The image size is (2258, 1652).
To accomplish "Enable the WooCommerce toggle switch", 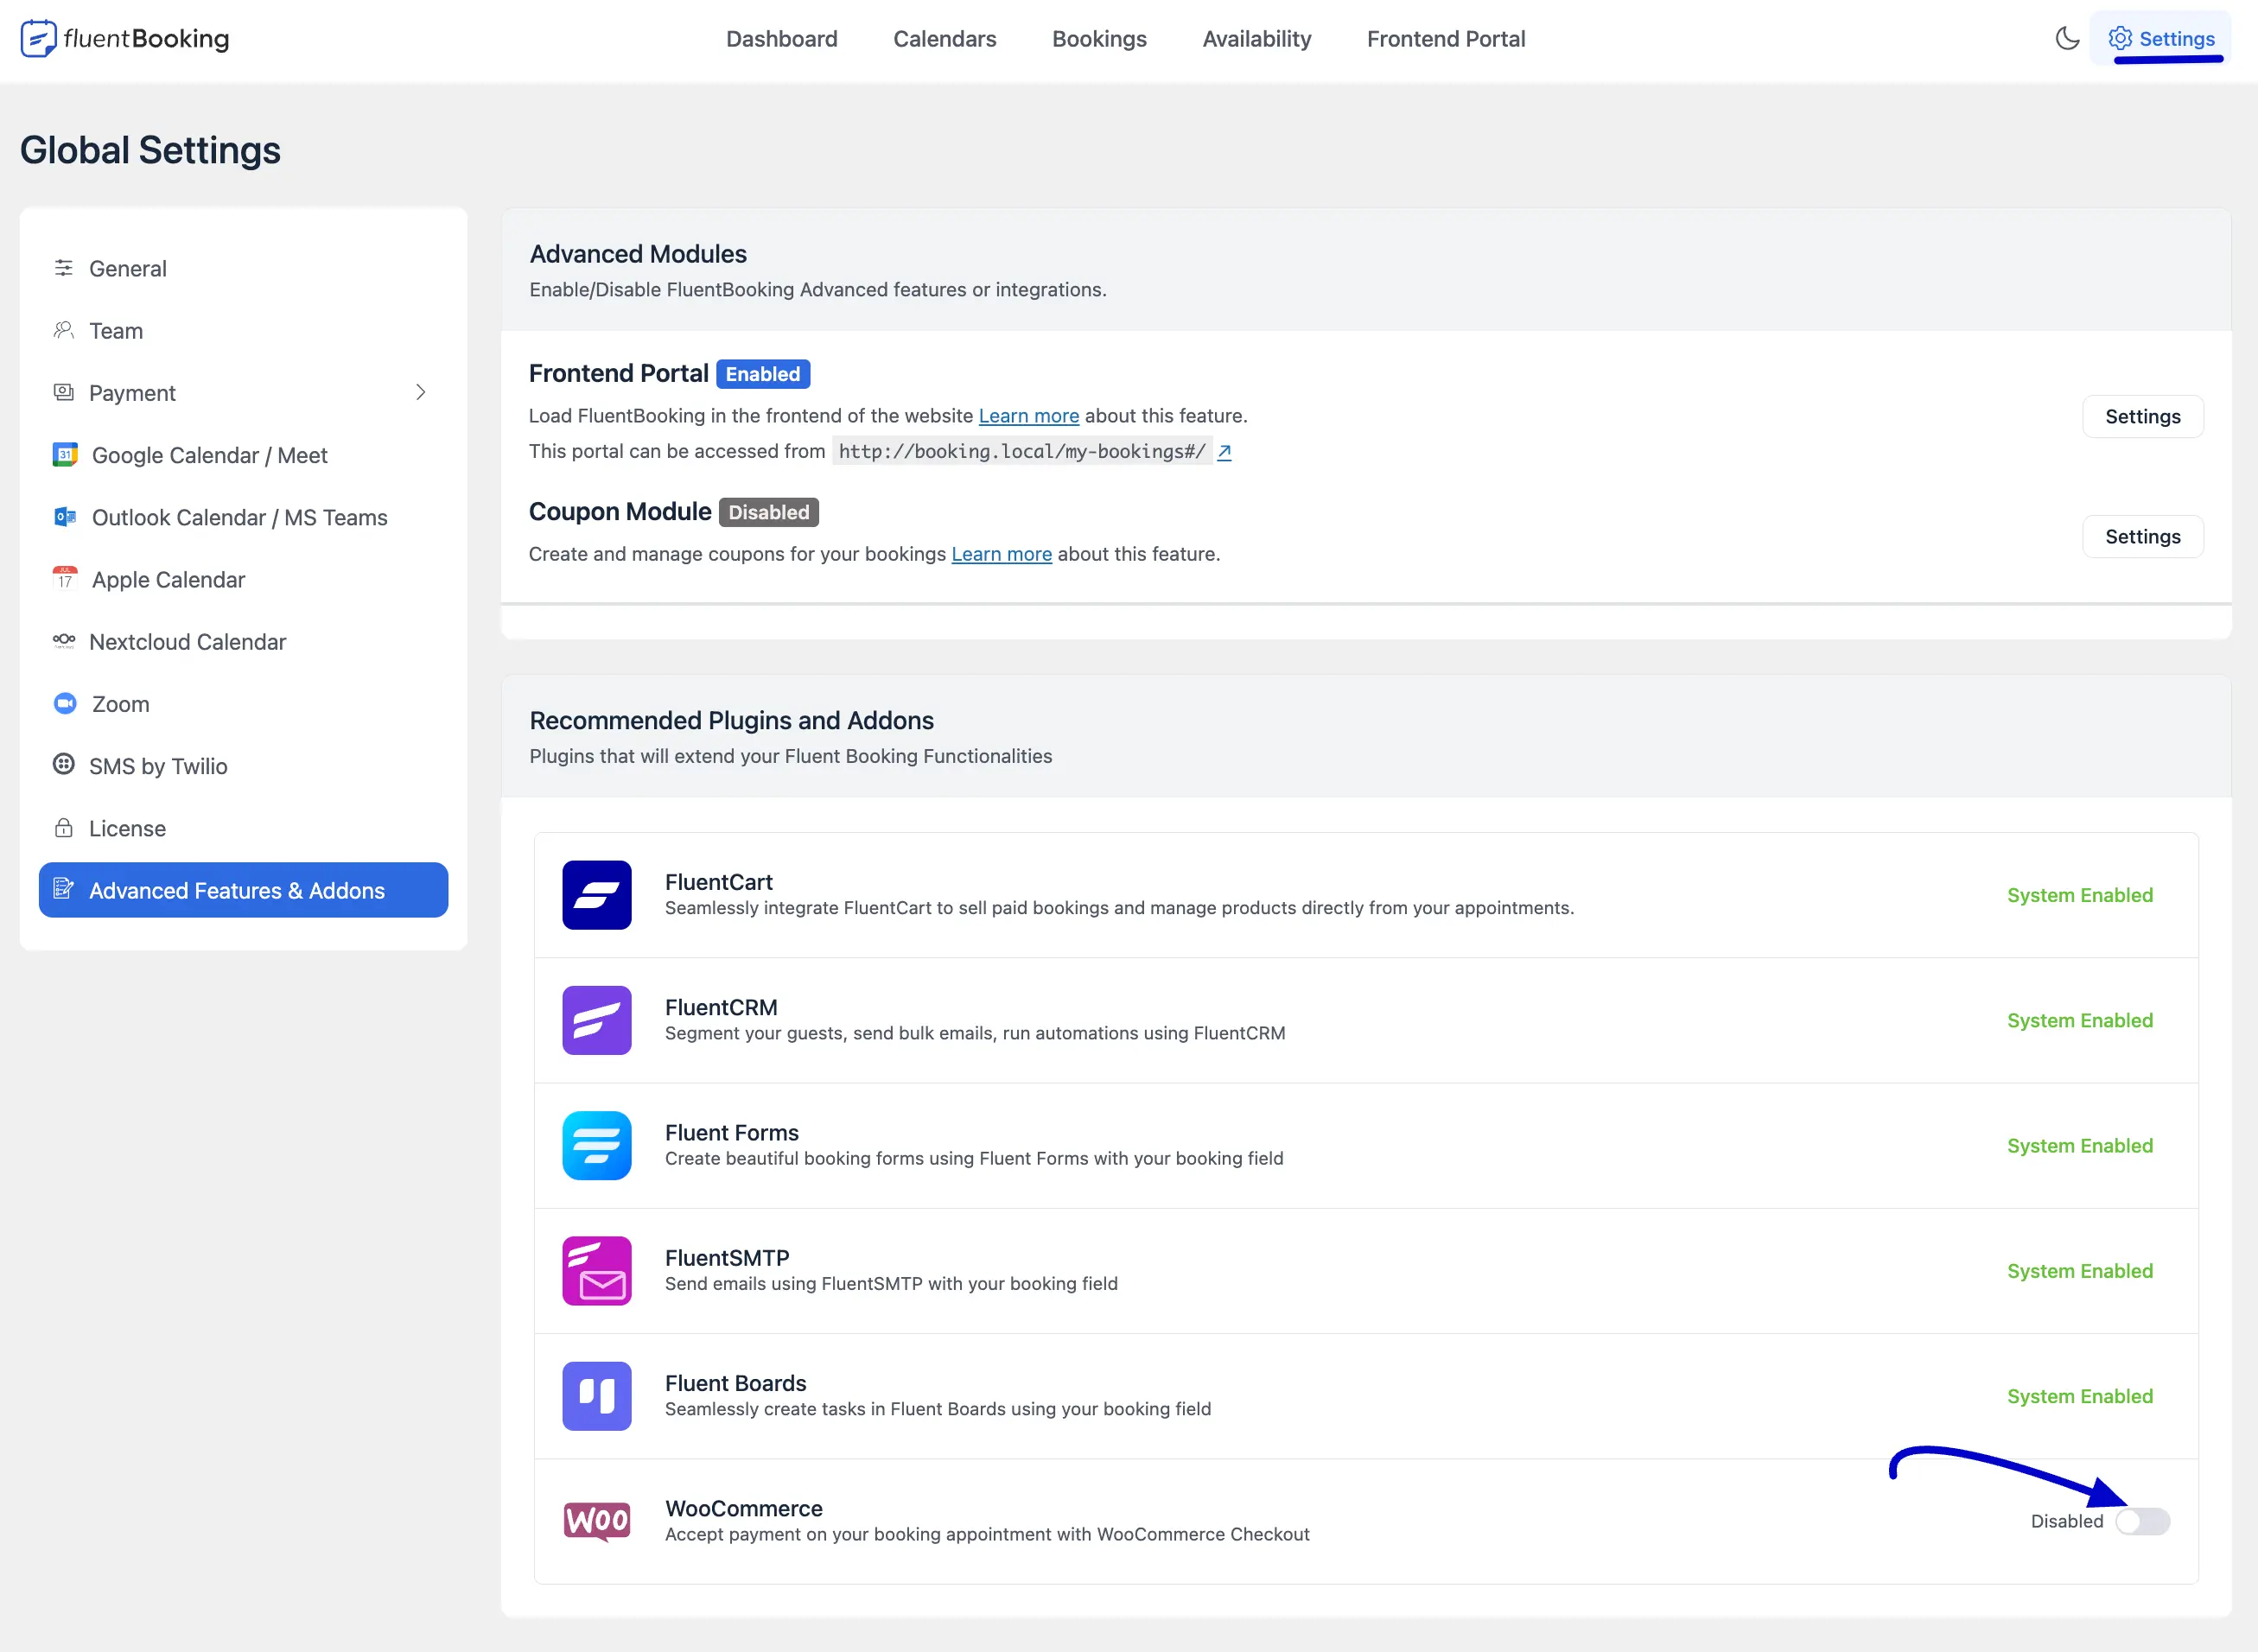I will point(2142,1521).
